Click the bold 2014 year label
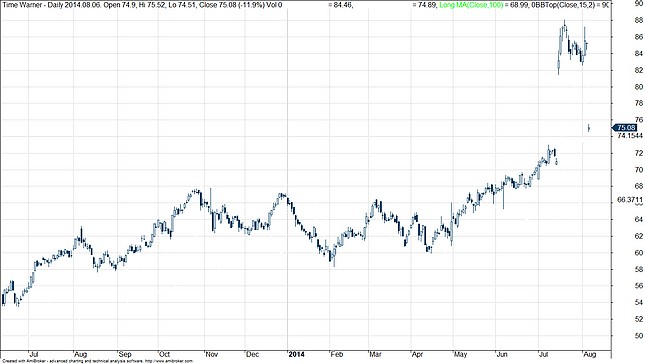The height and width of the screenshot is (364, 645). [296, 354]
